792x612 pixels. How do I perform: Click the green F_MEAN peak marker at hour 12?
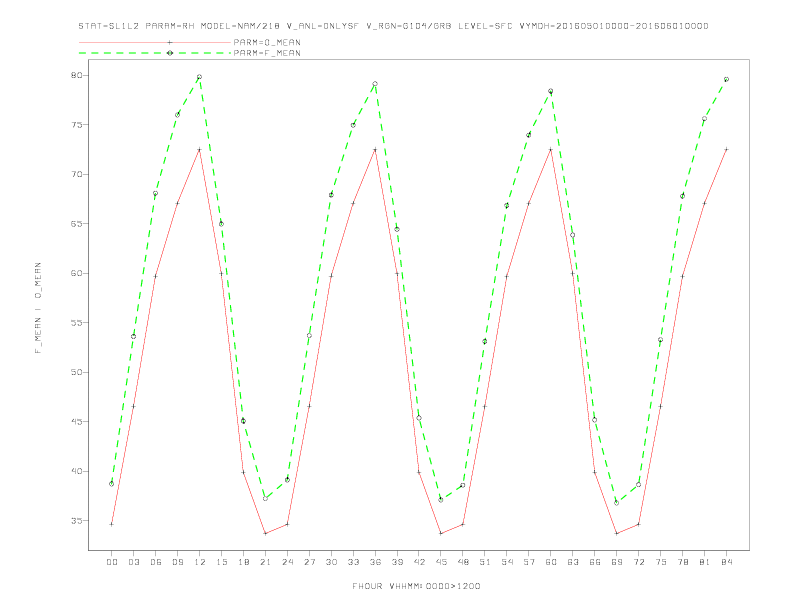[x=200, y=77]
